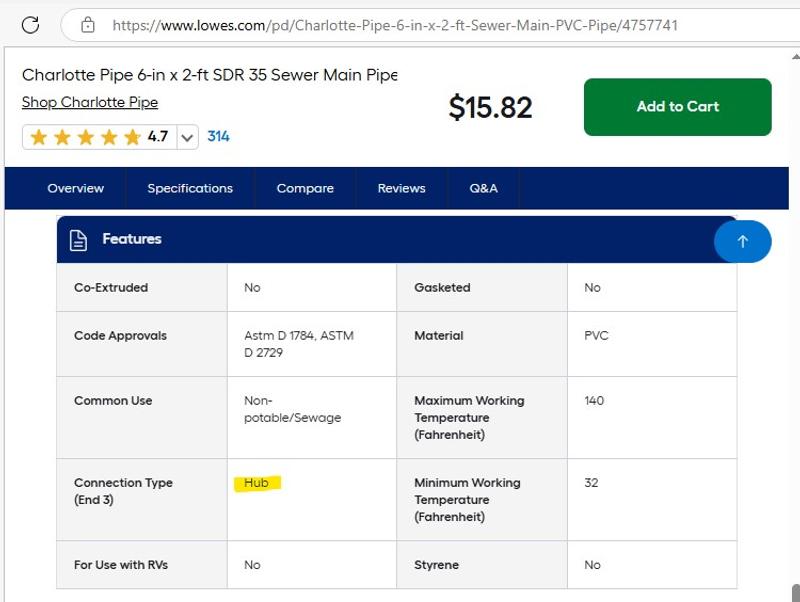The height and width of the screenshot is (602, 800).
Task: Click the 140 temperature value
Action: pyautogui.click(x=594, y=400)
